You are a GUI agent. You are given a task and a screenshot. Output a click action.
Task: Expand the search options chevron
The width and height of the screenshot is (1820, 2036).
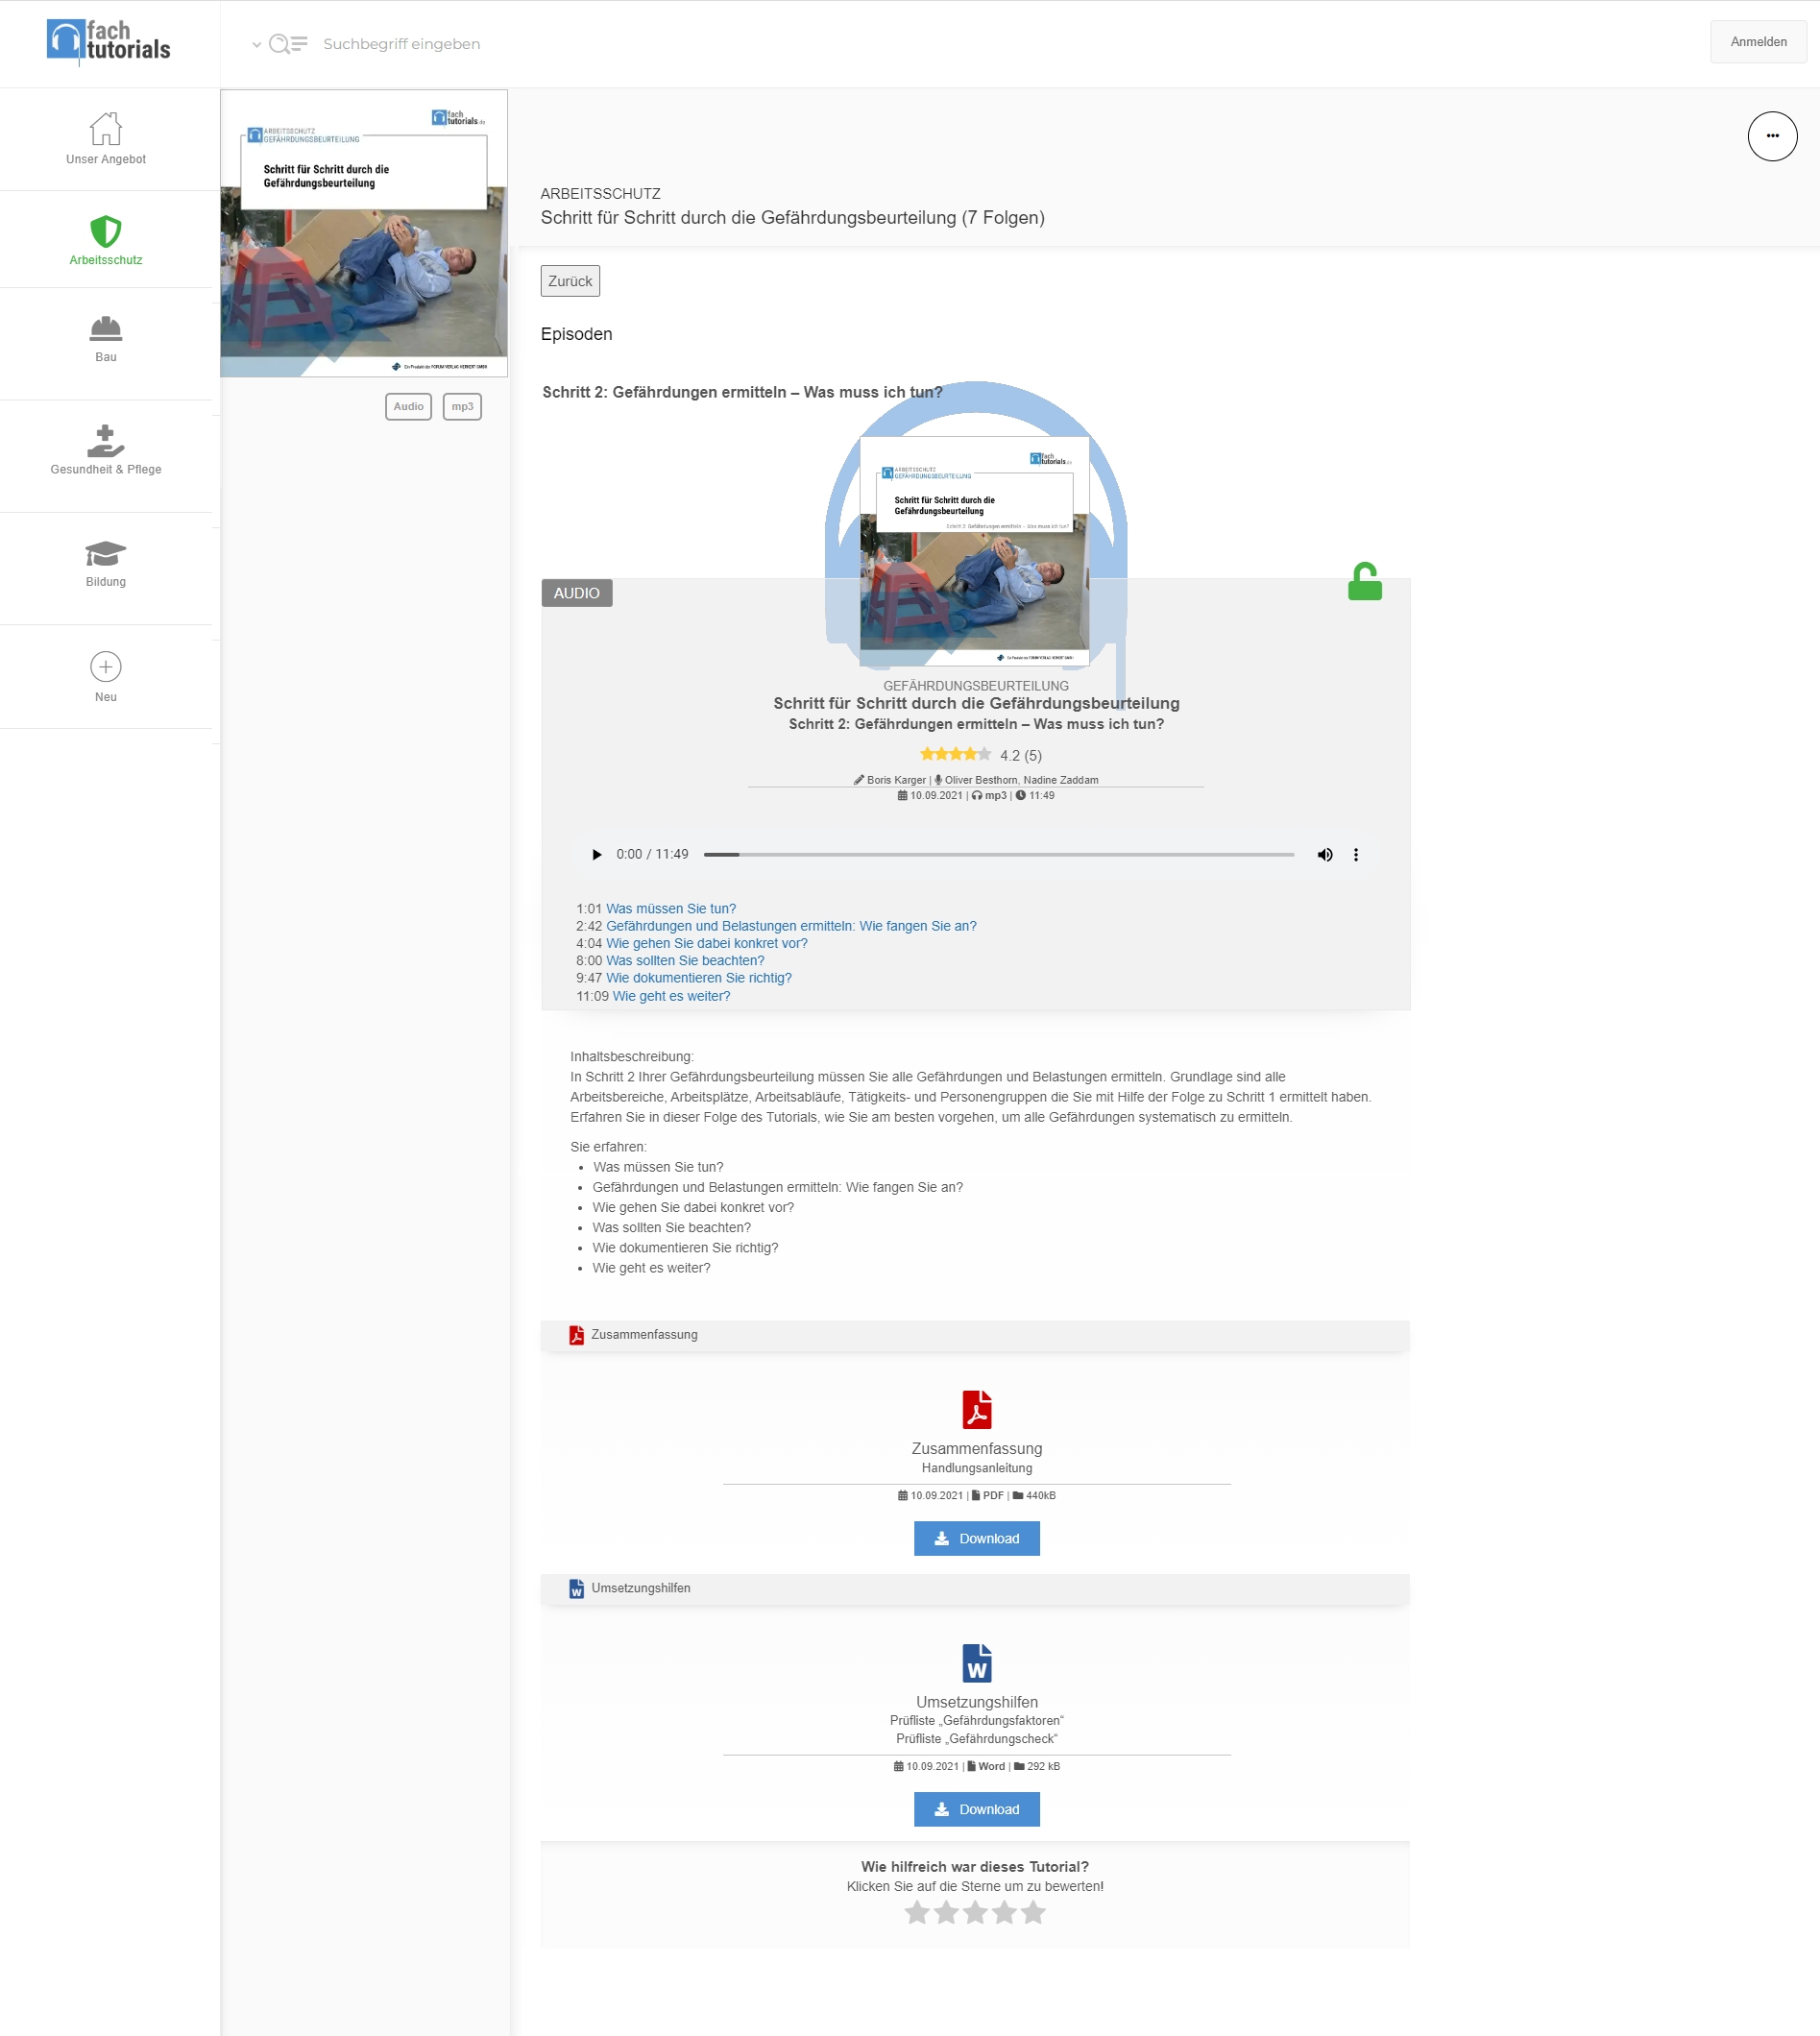pos(257,44)
